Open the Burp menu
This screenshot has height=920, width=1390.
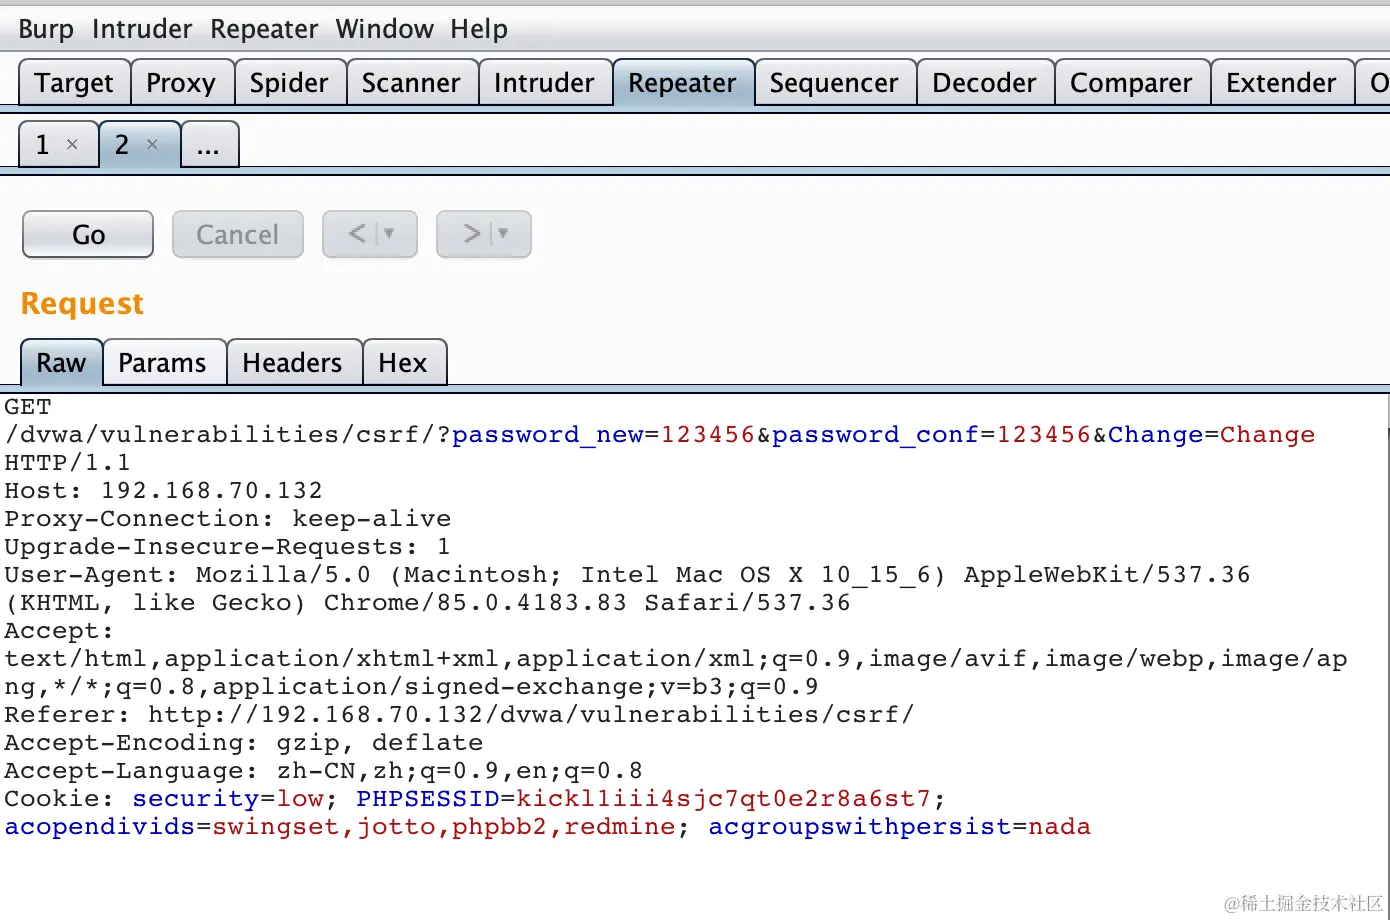coord(46,29)
